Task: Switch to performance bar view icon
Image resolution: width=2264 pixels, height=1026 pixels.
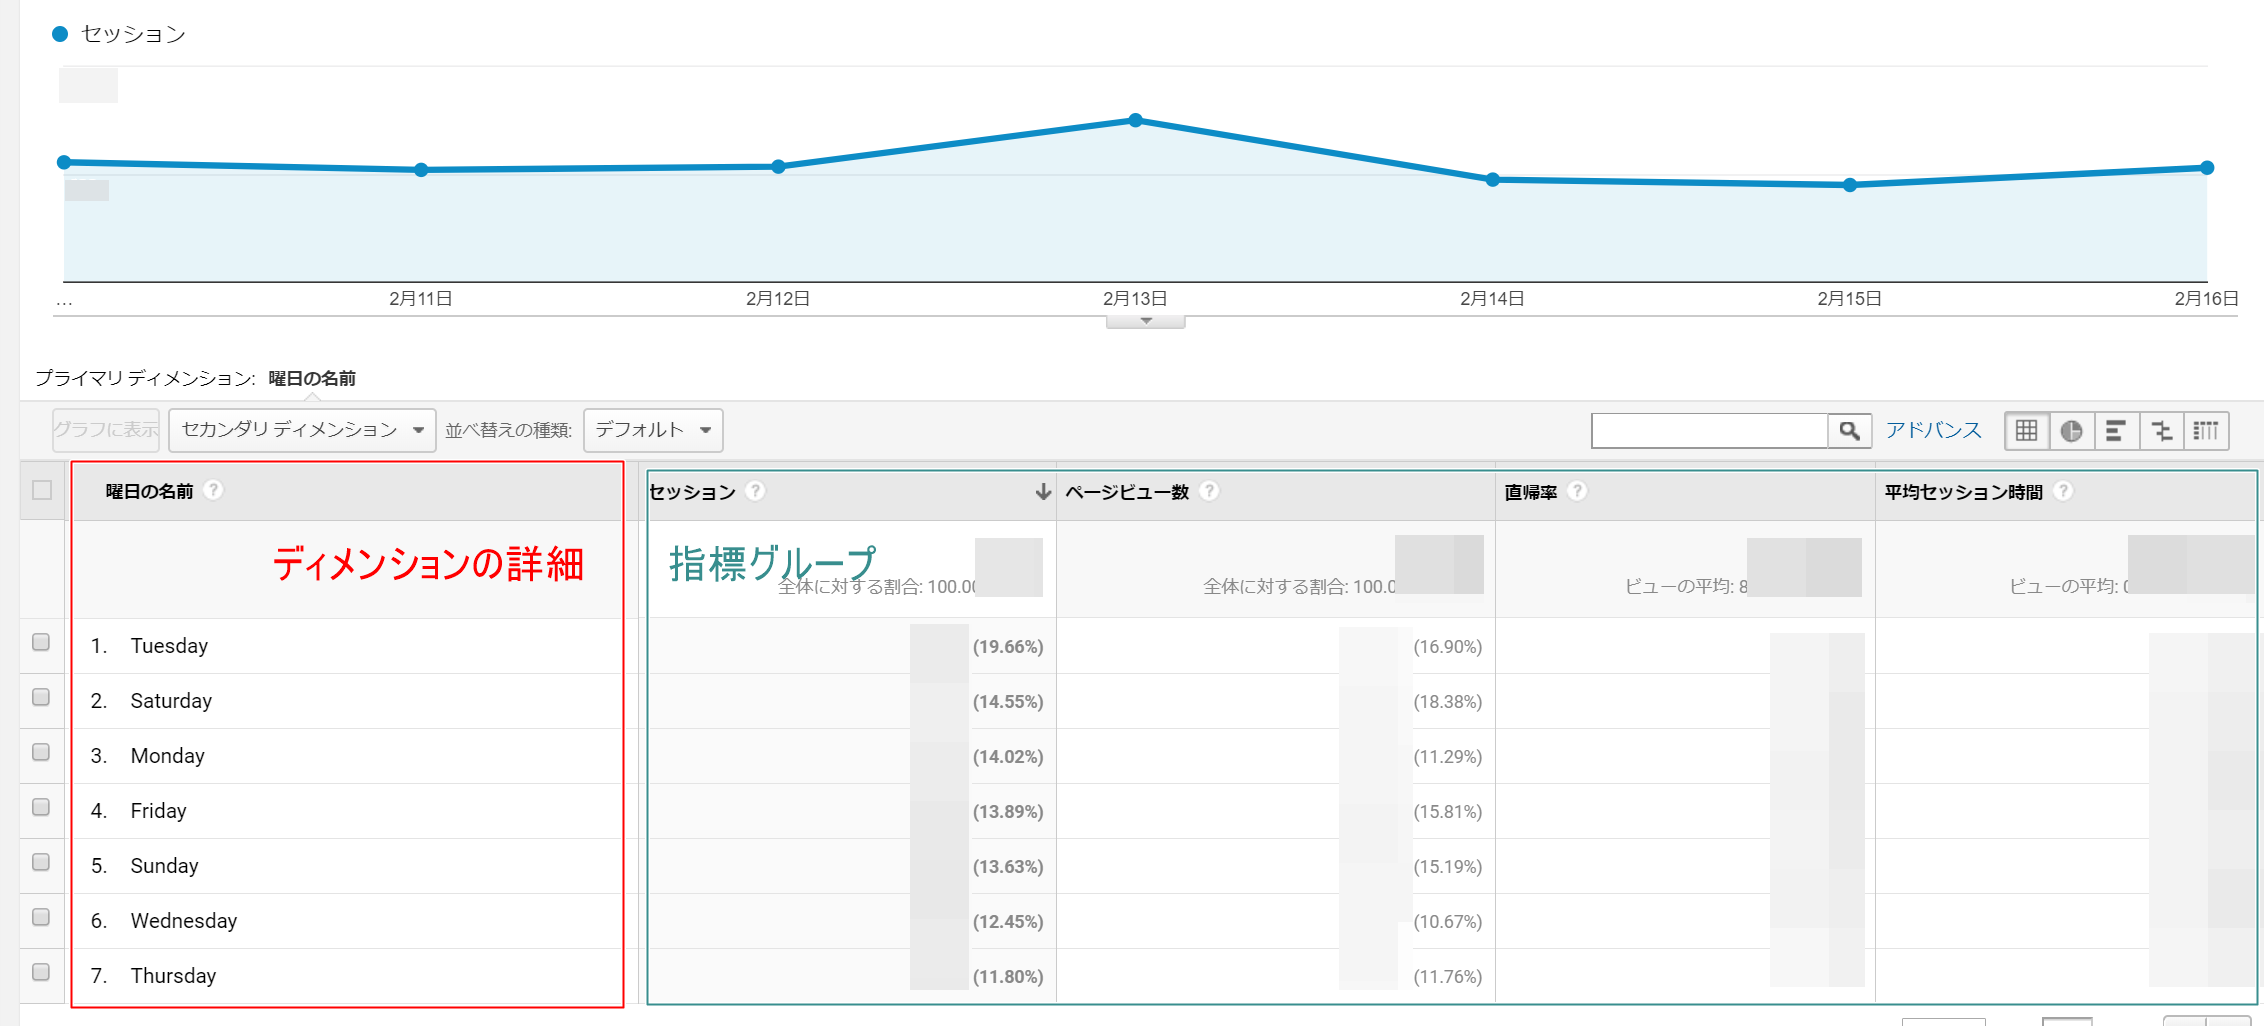Action: pos(2117,431)
